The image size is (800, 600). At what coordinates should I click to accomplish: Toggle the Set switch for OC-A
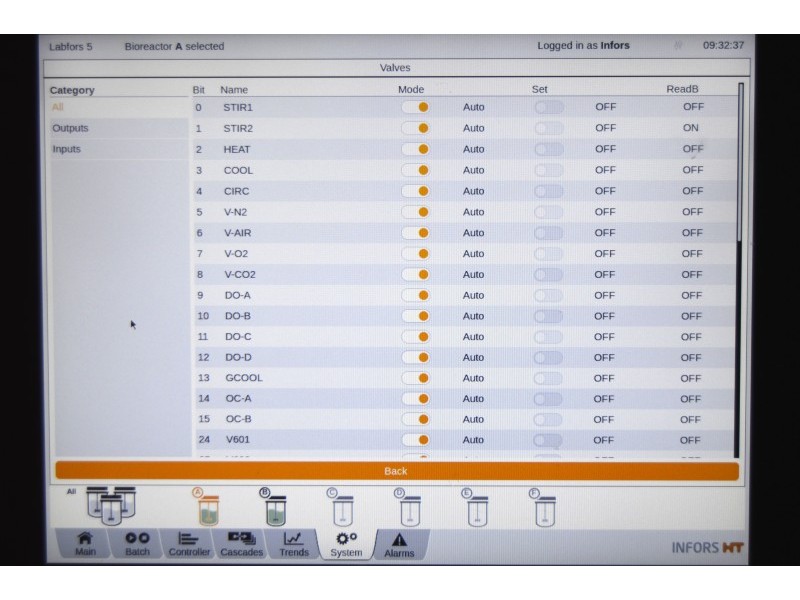coord(548,398)
